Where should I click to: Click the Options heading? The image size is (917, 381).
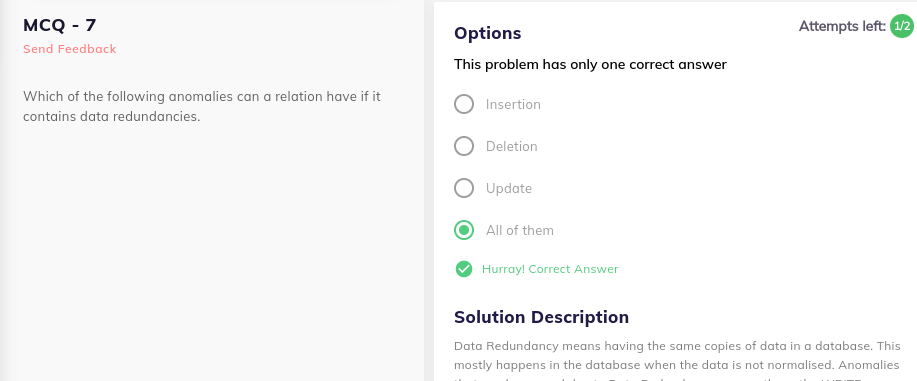point(487,33)
